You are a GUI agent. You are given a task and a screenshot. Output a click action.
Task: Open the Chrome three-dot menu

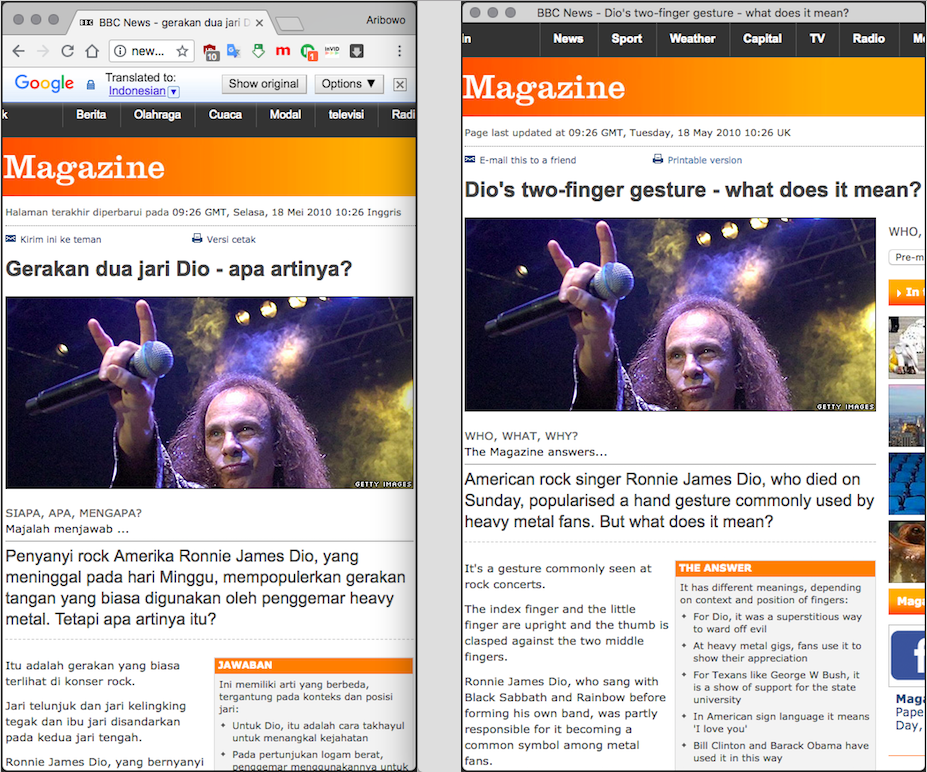pyautogui.click(x=400, y=51)
